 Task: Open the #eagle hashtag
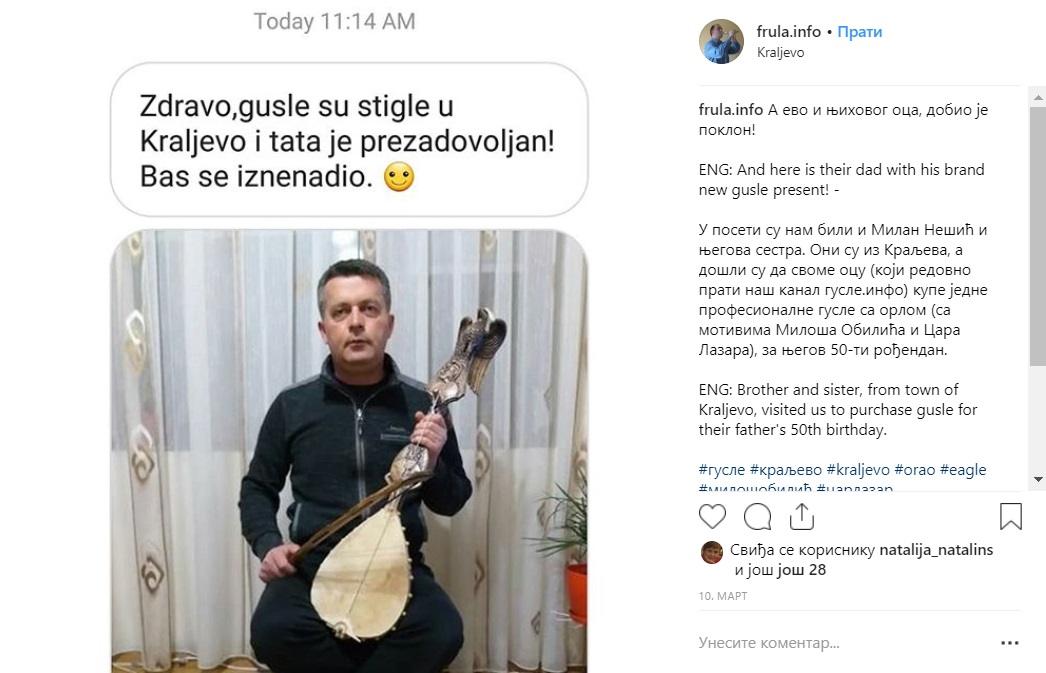[x=963, y=470]
